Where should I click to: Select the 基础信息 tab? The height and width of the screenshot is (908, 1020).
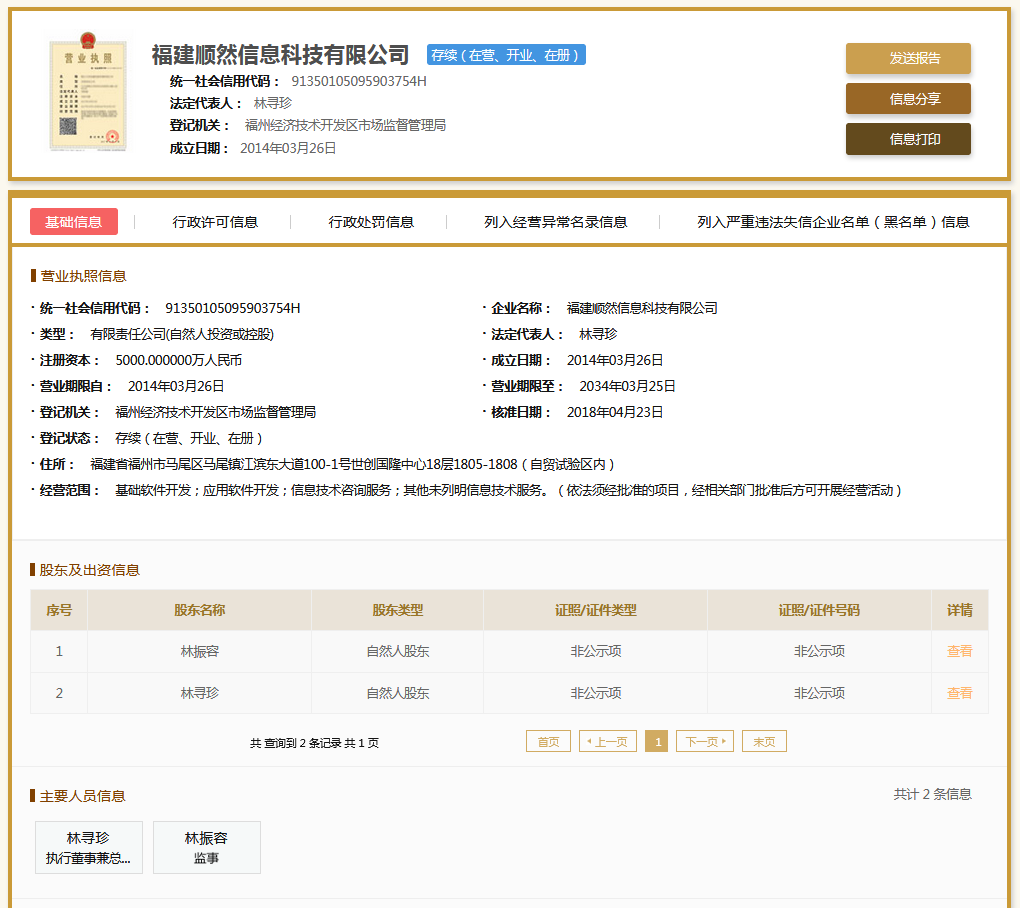[x=74, y=222]
